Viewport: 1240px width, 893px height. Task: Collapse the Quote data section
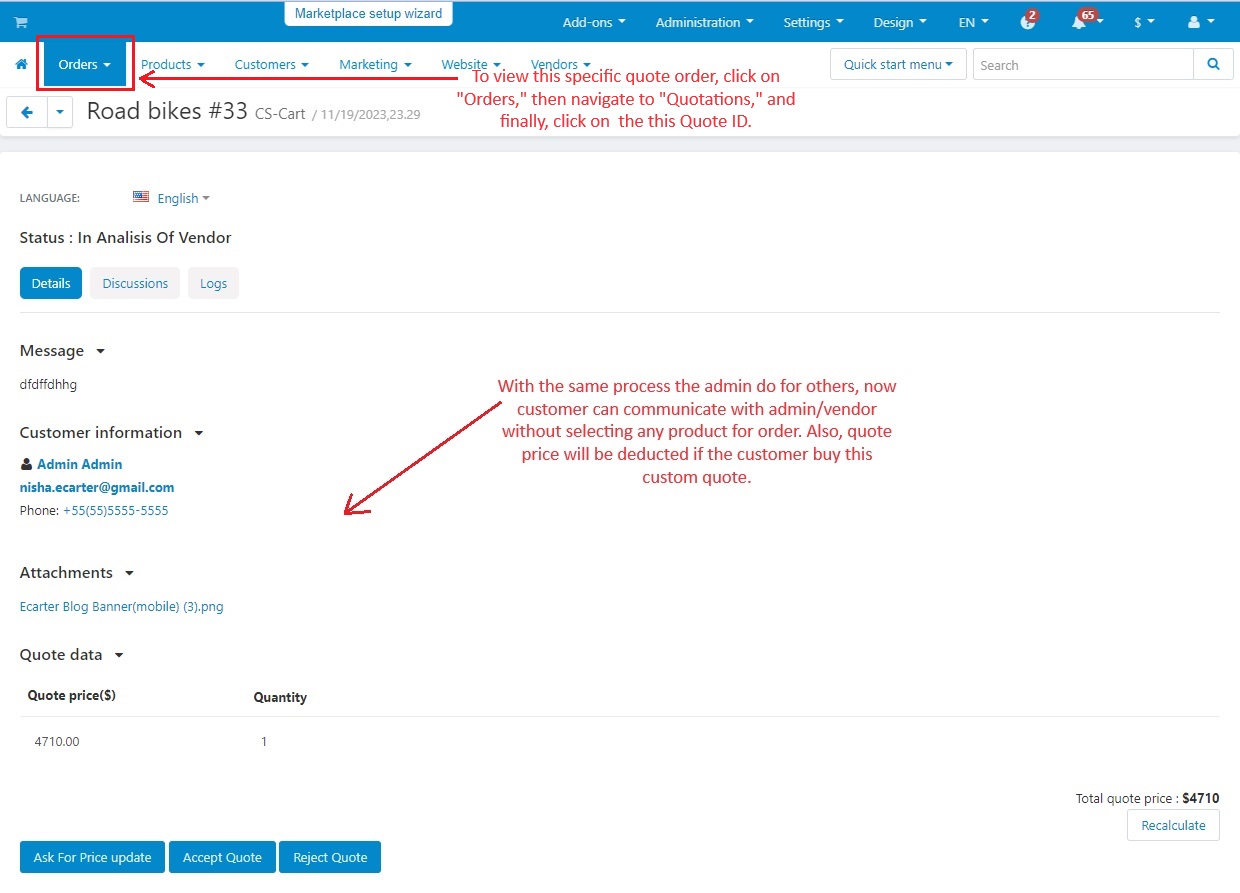point(118,655)
